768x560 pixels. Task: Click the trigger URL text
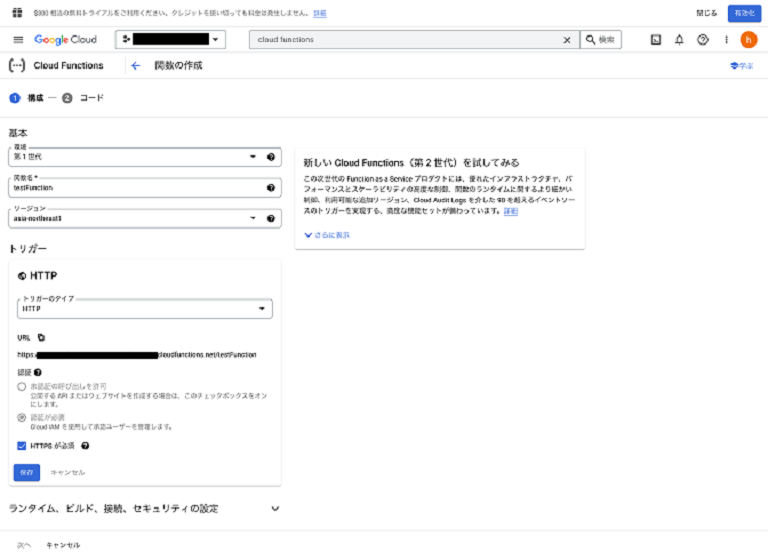pyautogui.click(x=137, y=355)
